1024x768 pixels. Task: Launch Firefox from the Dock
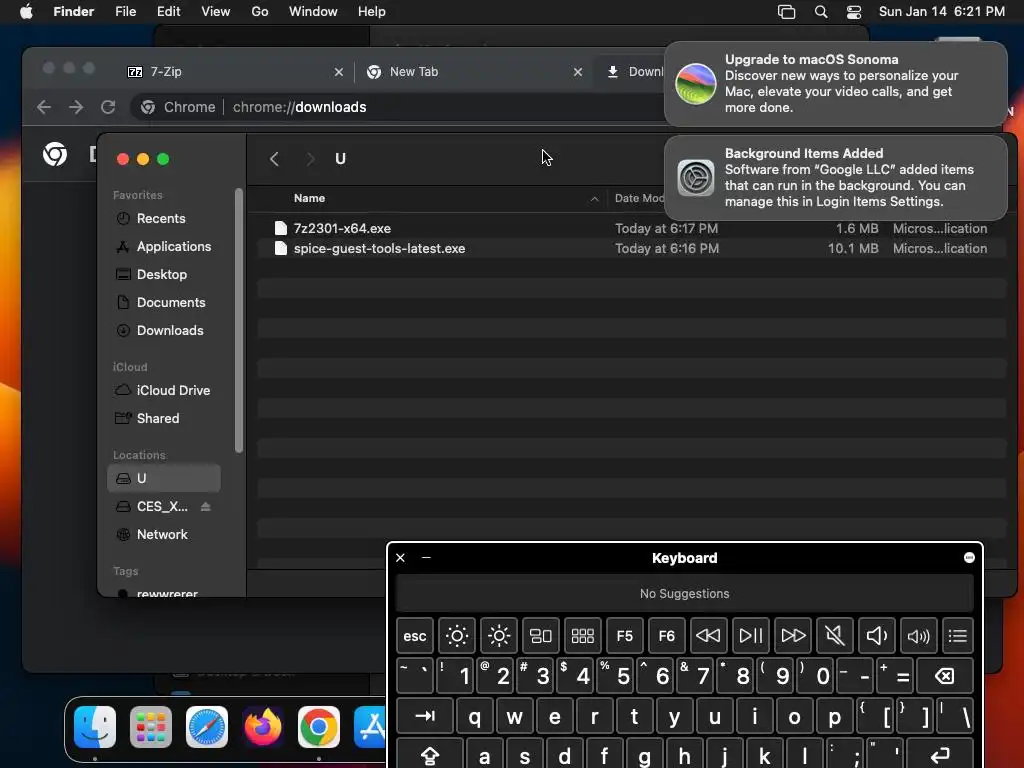point(263,727)
